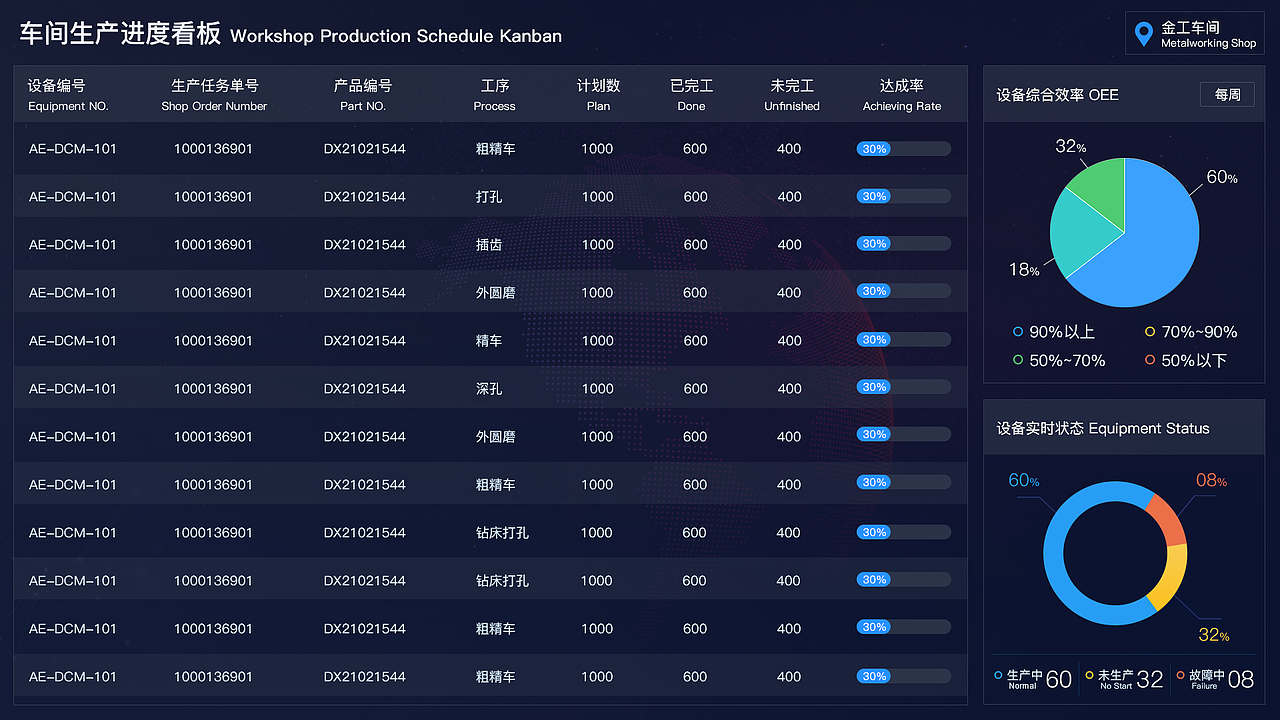This screenshot has height=720, width=1280.
Task: Click the 设备编号 Equipment NO. header
Action: 68,95
